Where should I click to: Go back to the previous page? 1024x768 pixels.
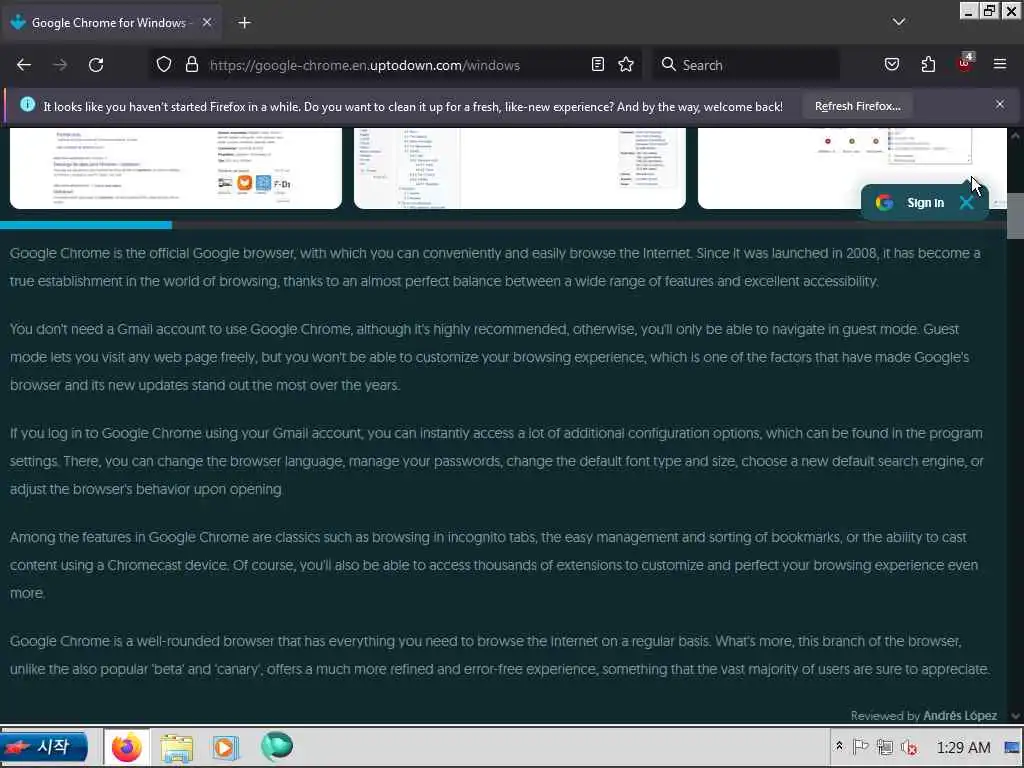[24, 65]
